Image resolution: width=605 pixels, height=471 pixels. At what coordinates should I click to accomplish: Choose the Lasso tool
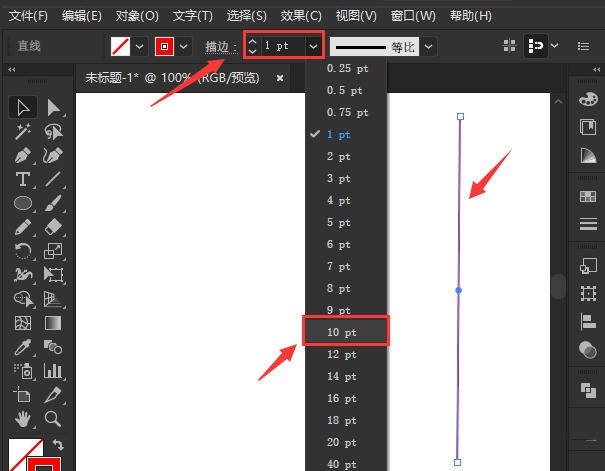point(54,132)
